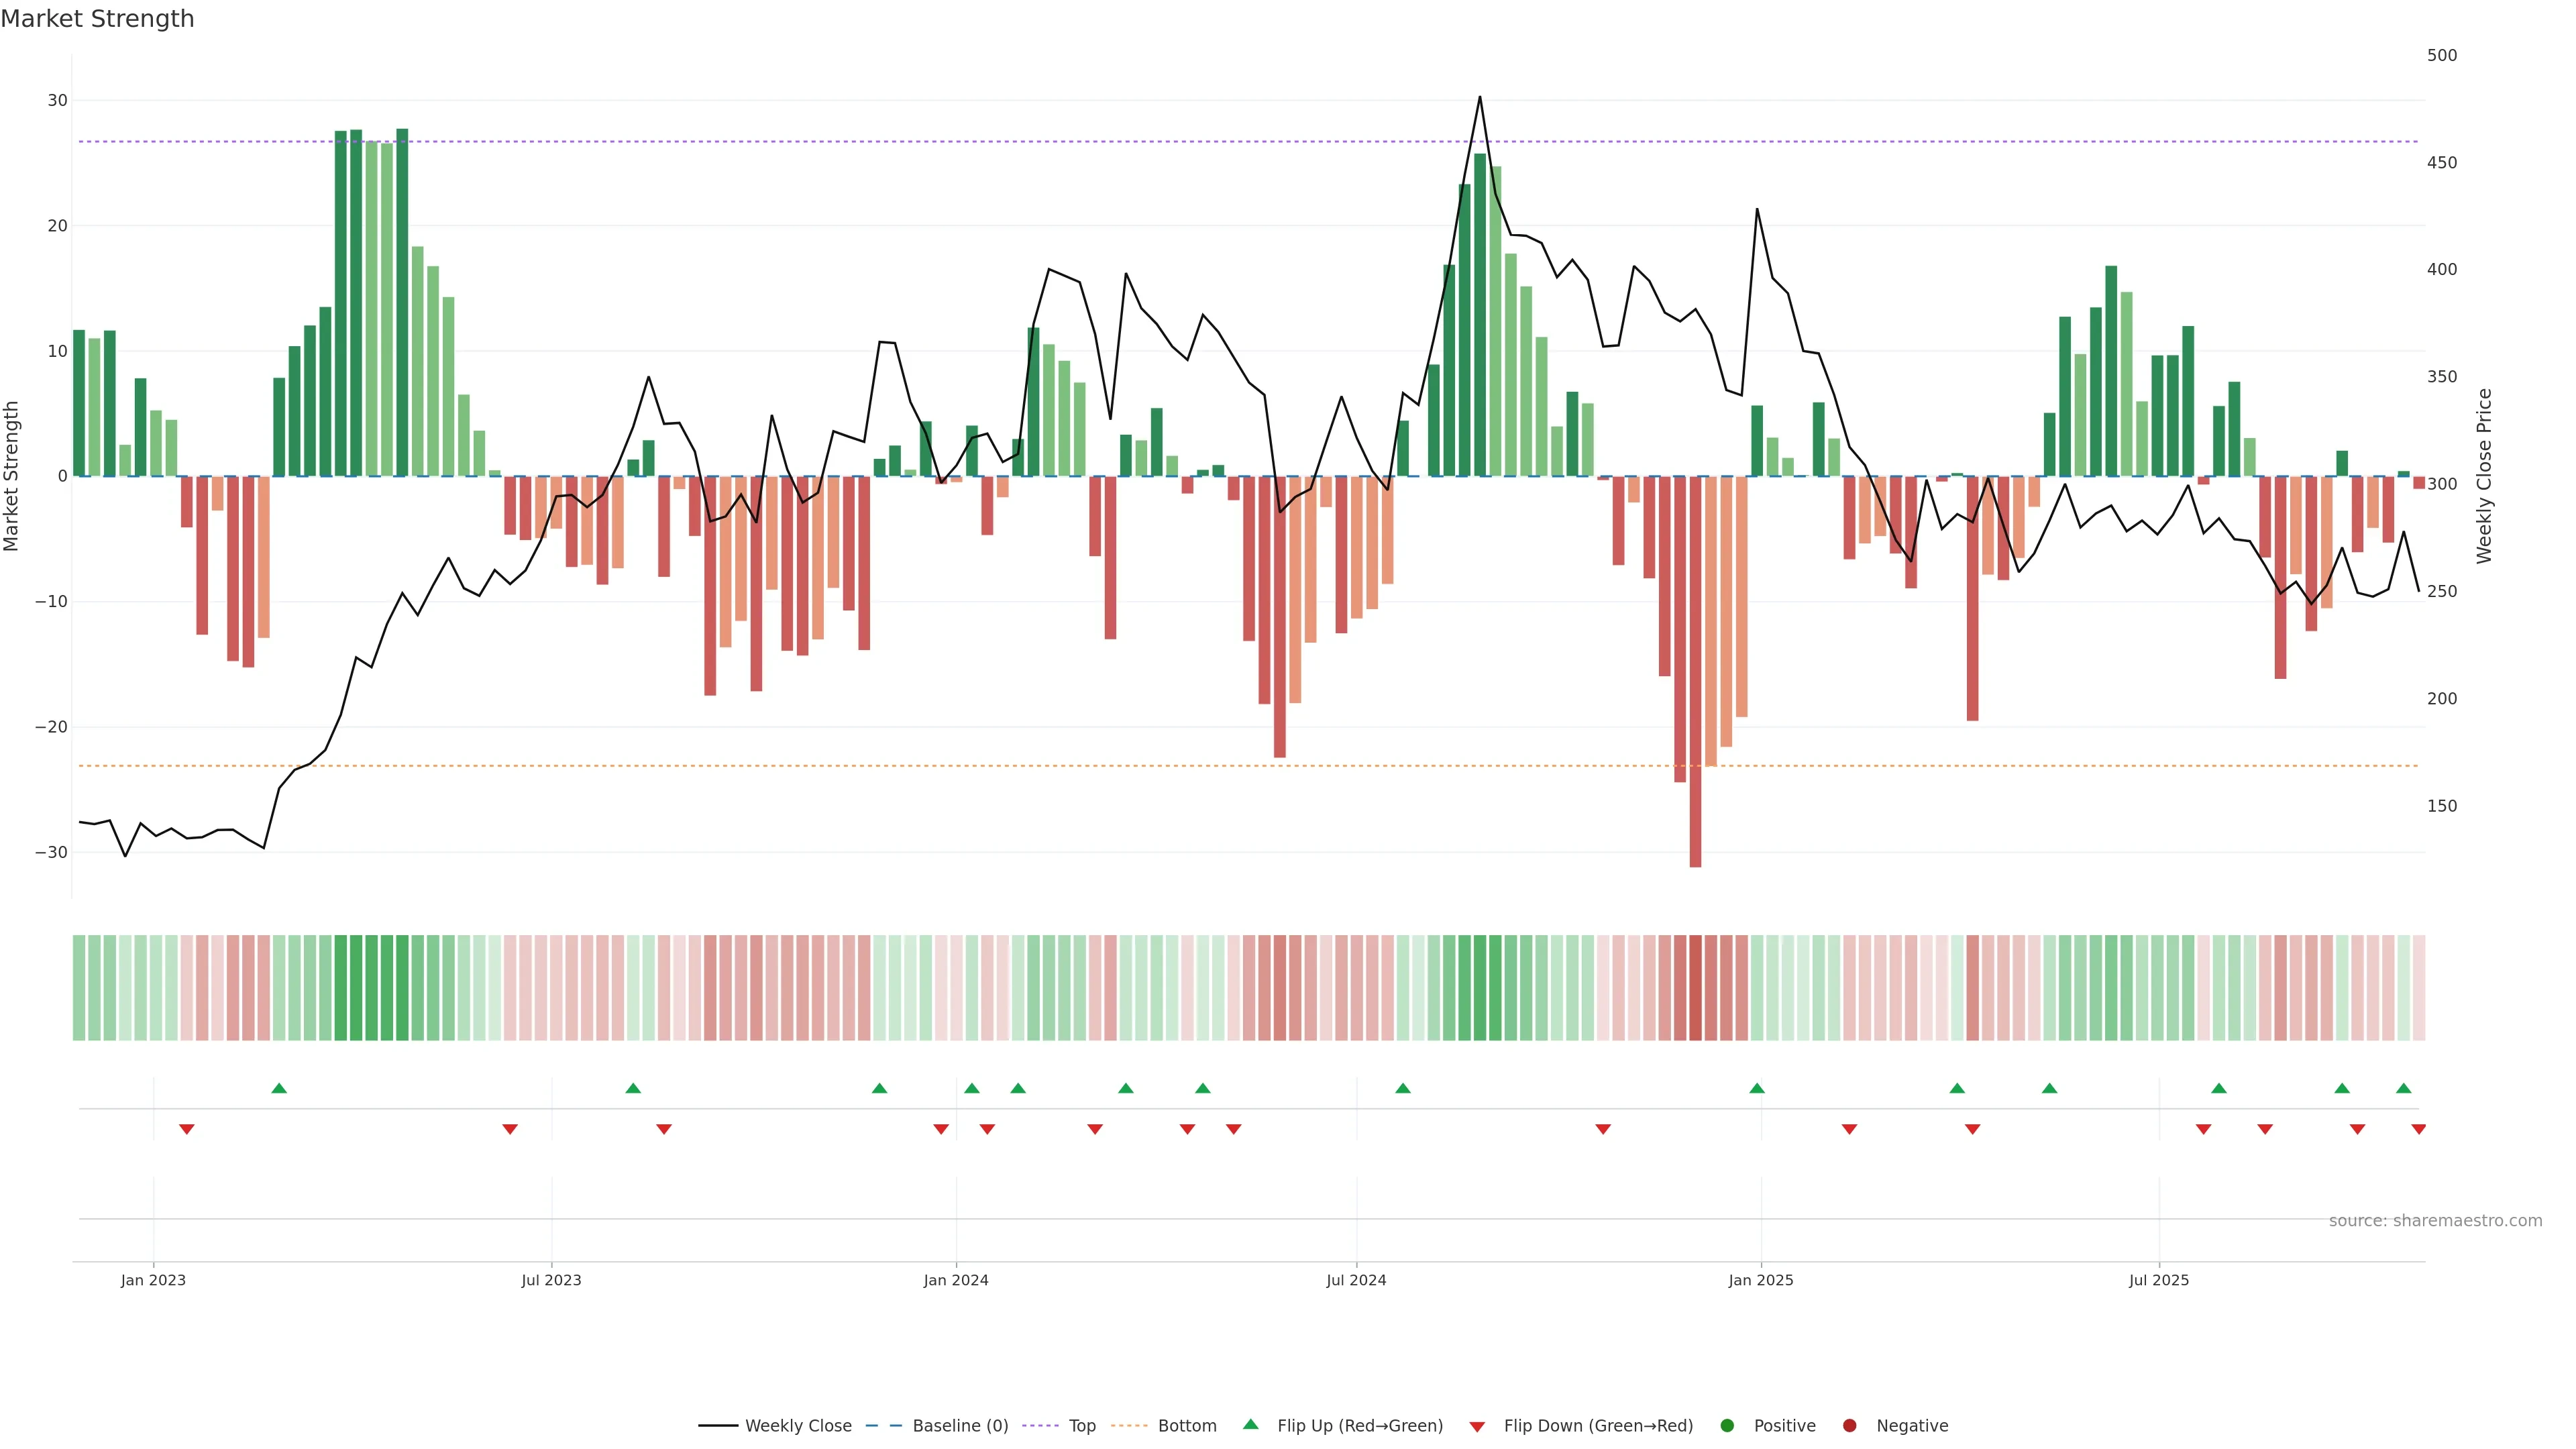Click the Jul 2025 x-axis label
The width and height of the screenshot is (2576, 1449).
point(2159,1280)
